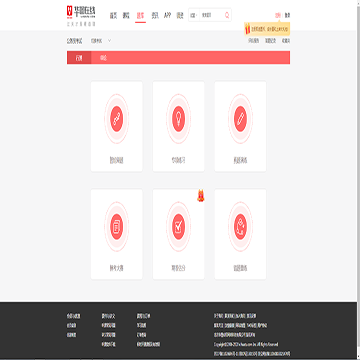Open the underlined red navigation item
Image resolution: width=360 pixels, height=360 pixels.
click(x=140, y=16)
